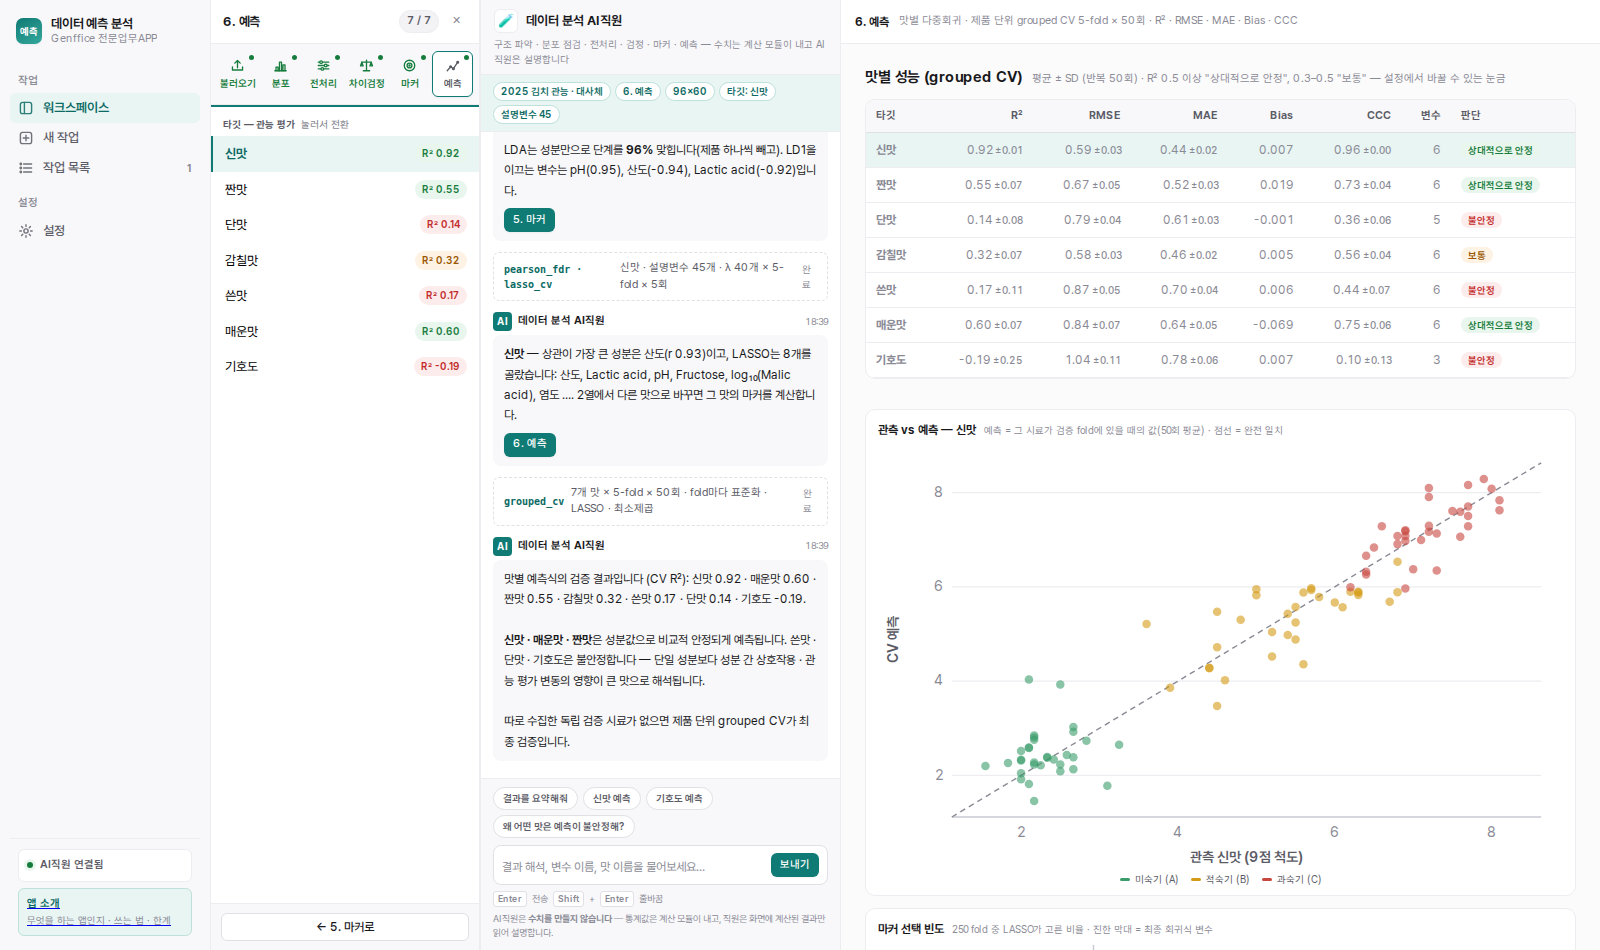Click the 설명변수 45 chip
This screenshot has height=950, width=1600.
pyautogui.click(x=526, y=114)
